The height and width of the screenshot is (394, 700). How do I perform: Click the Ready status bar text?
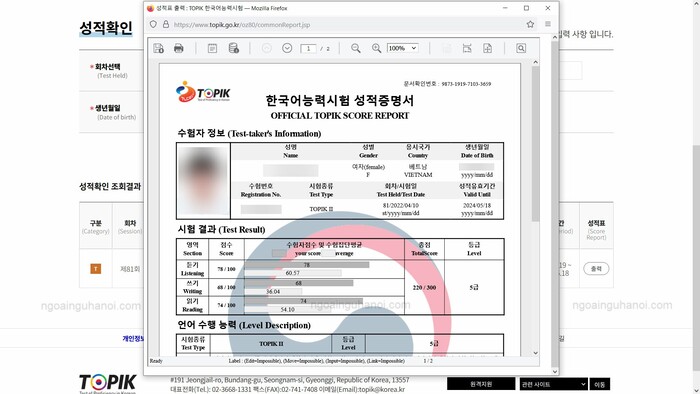pos(156,361)
